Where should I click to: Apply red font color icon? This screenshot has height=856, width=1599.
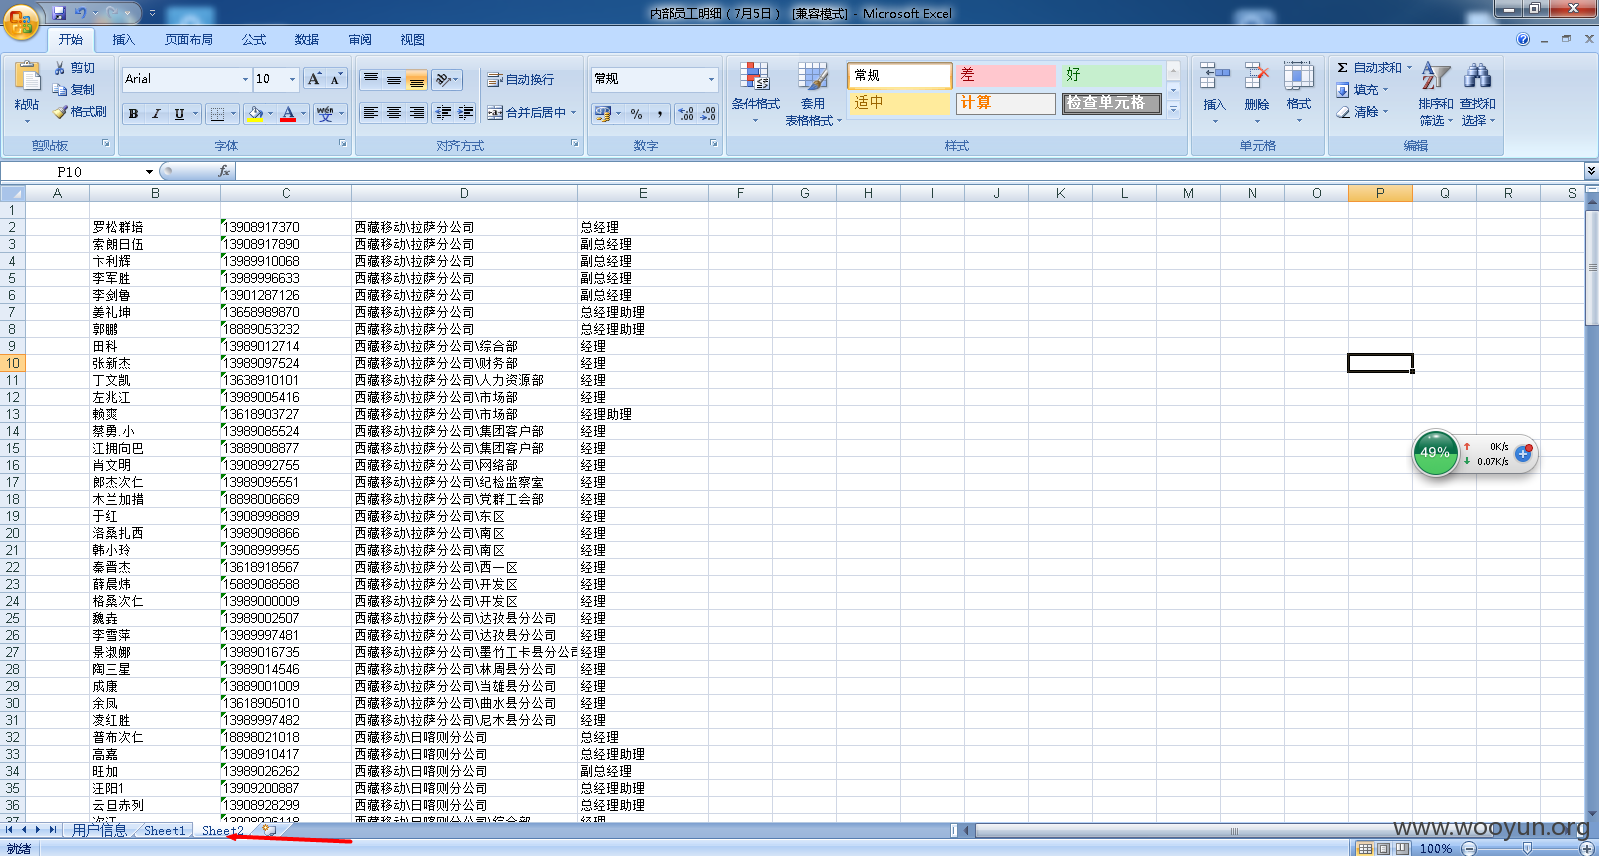coord(288,114)
